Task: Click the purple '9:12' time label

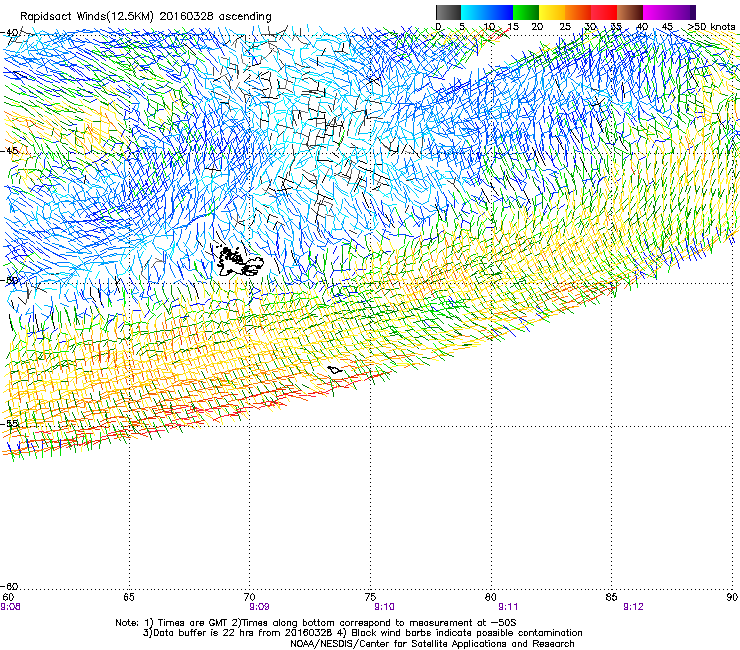Action: (633, 607)
